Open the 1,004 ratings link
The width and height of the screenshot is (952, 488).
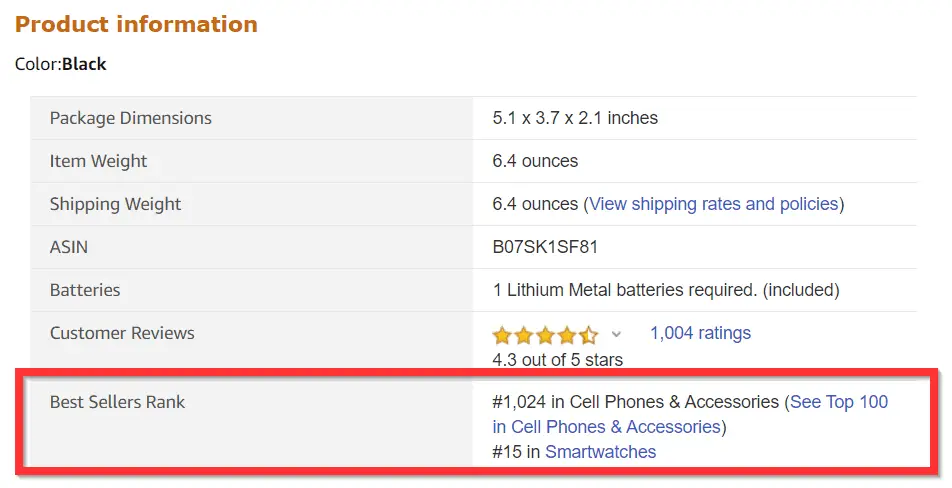tap(700, 333)
